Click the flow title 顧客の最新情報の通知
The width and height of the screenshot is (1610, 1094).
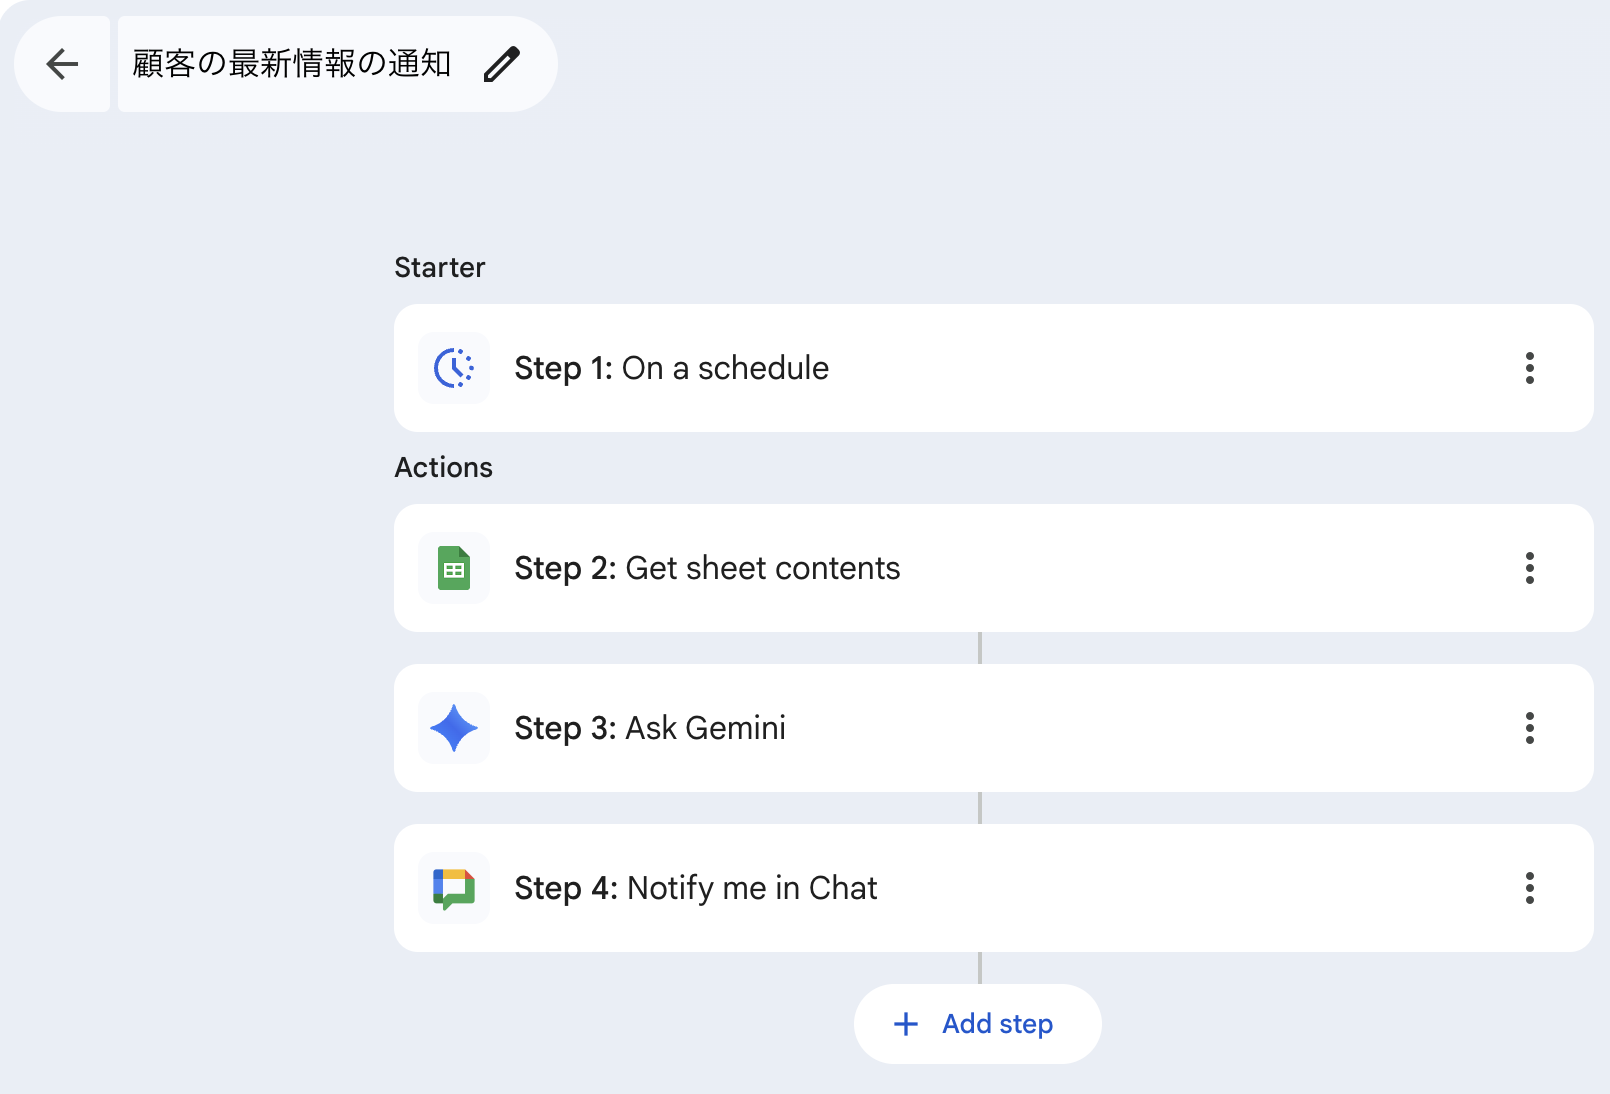click(292, 64)
